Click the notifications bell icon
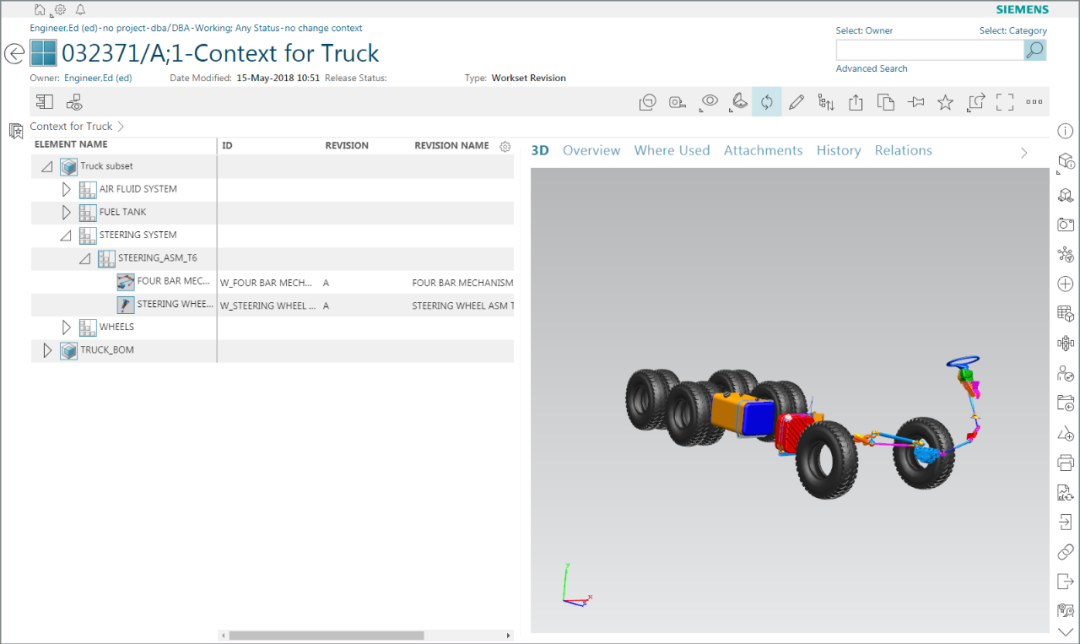Screen dimensions: 1080x644 (81, 10)
